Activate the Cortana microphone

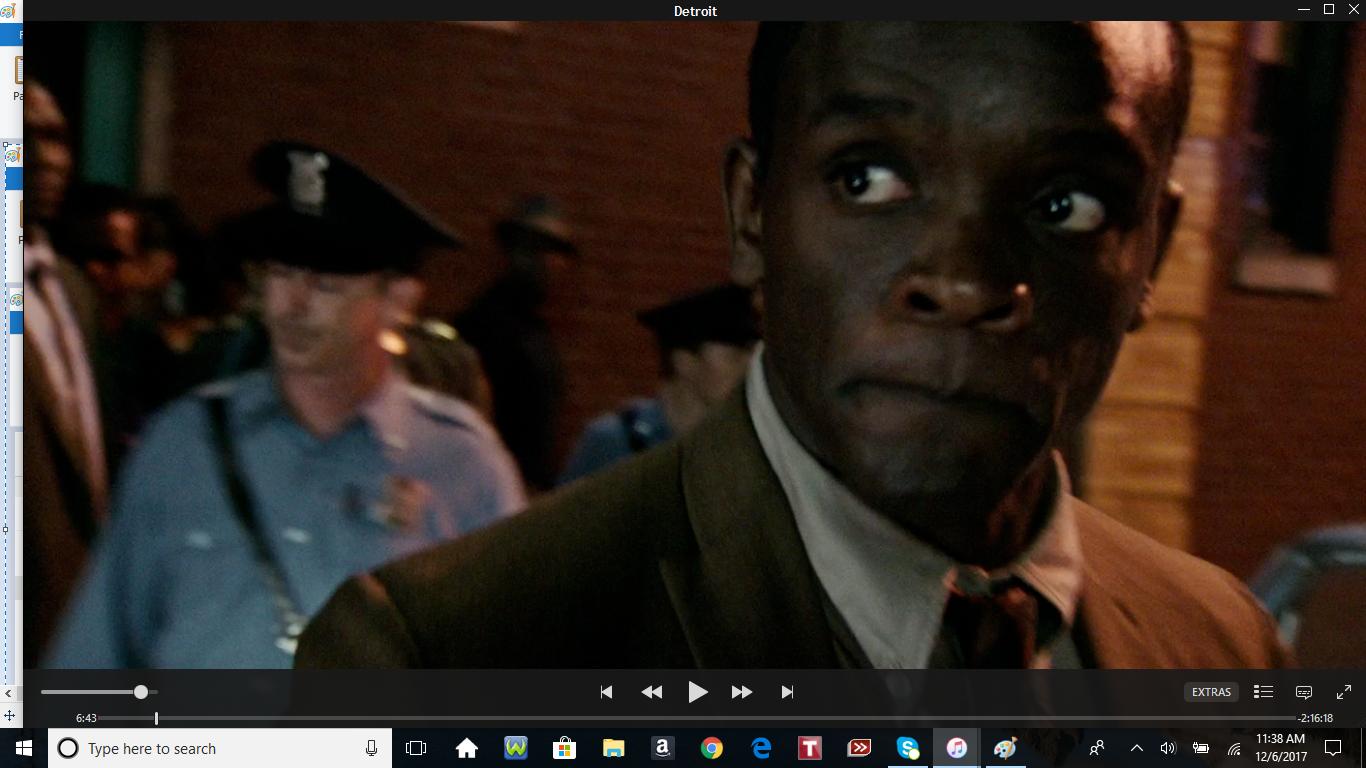(371, 748)
